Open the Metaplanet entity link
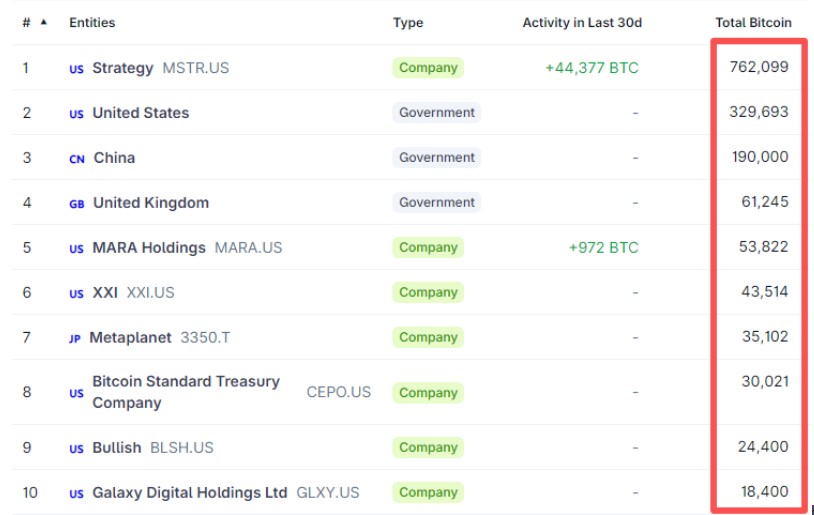 130,338
